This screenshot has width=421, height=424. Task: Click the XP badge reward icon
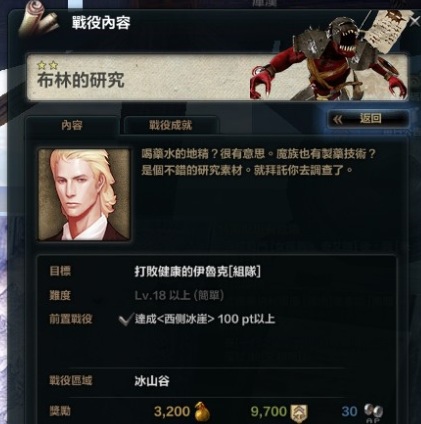[299, 414]
